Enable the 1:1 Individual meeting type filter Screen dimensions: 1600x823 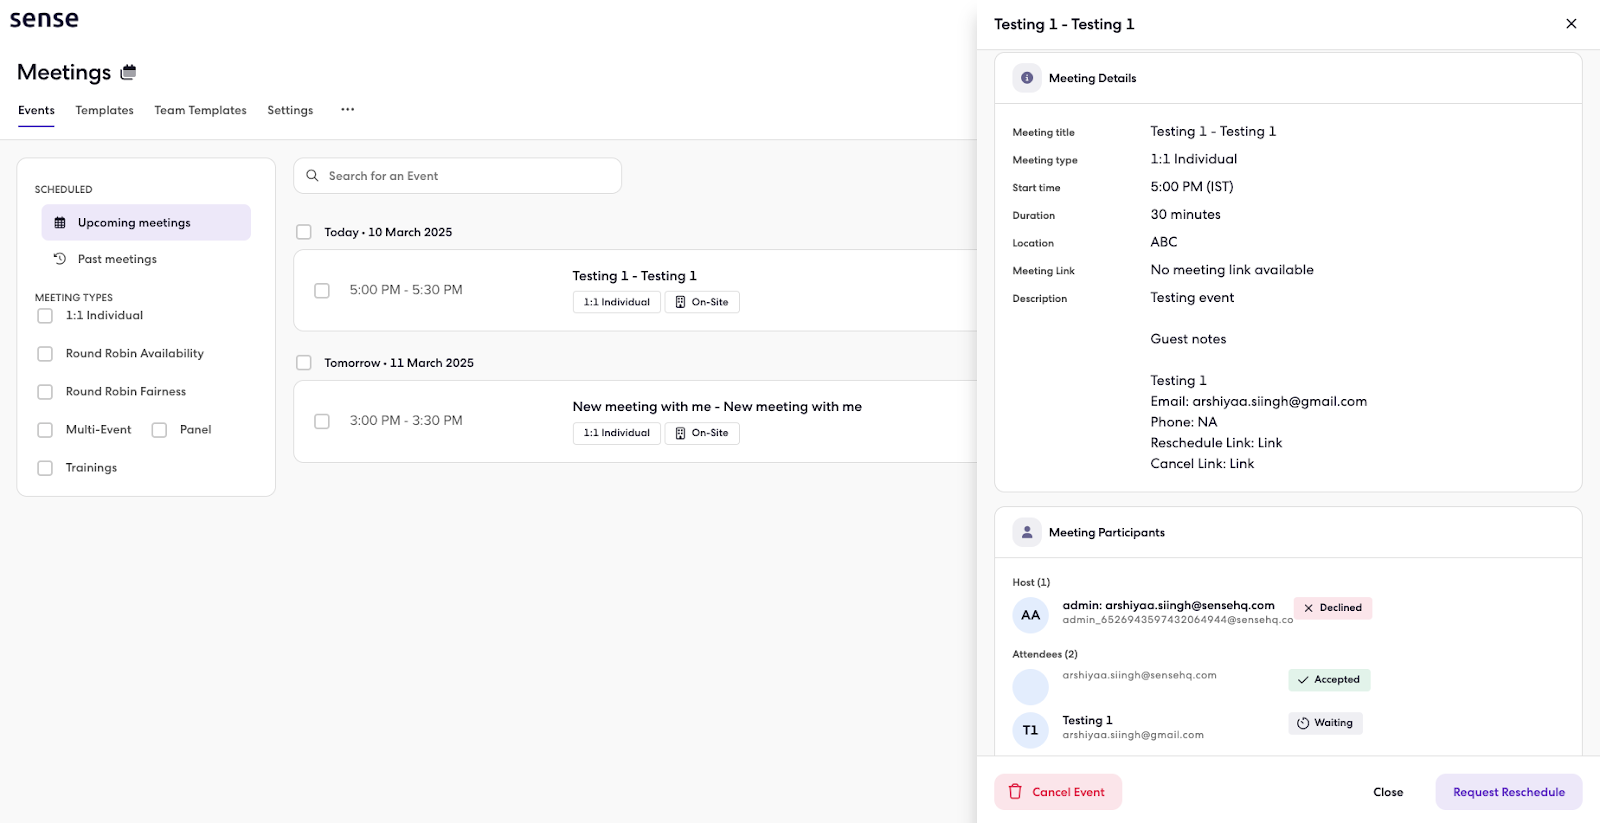tap(45, 316)
